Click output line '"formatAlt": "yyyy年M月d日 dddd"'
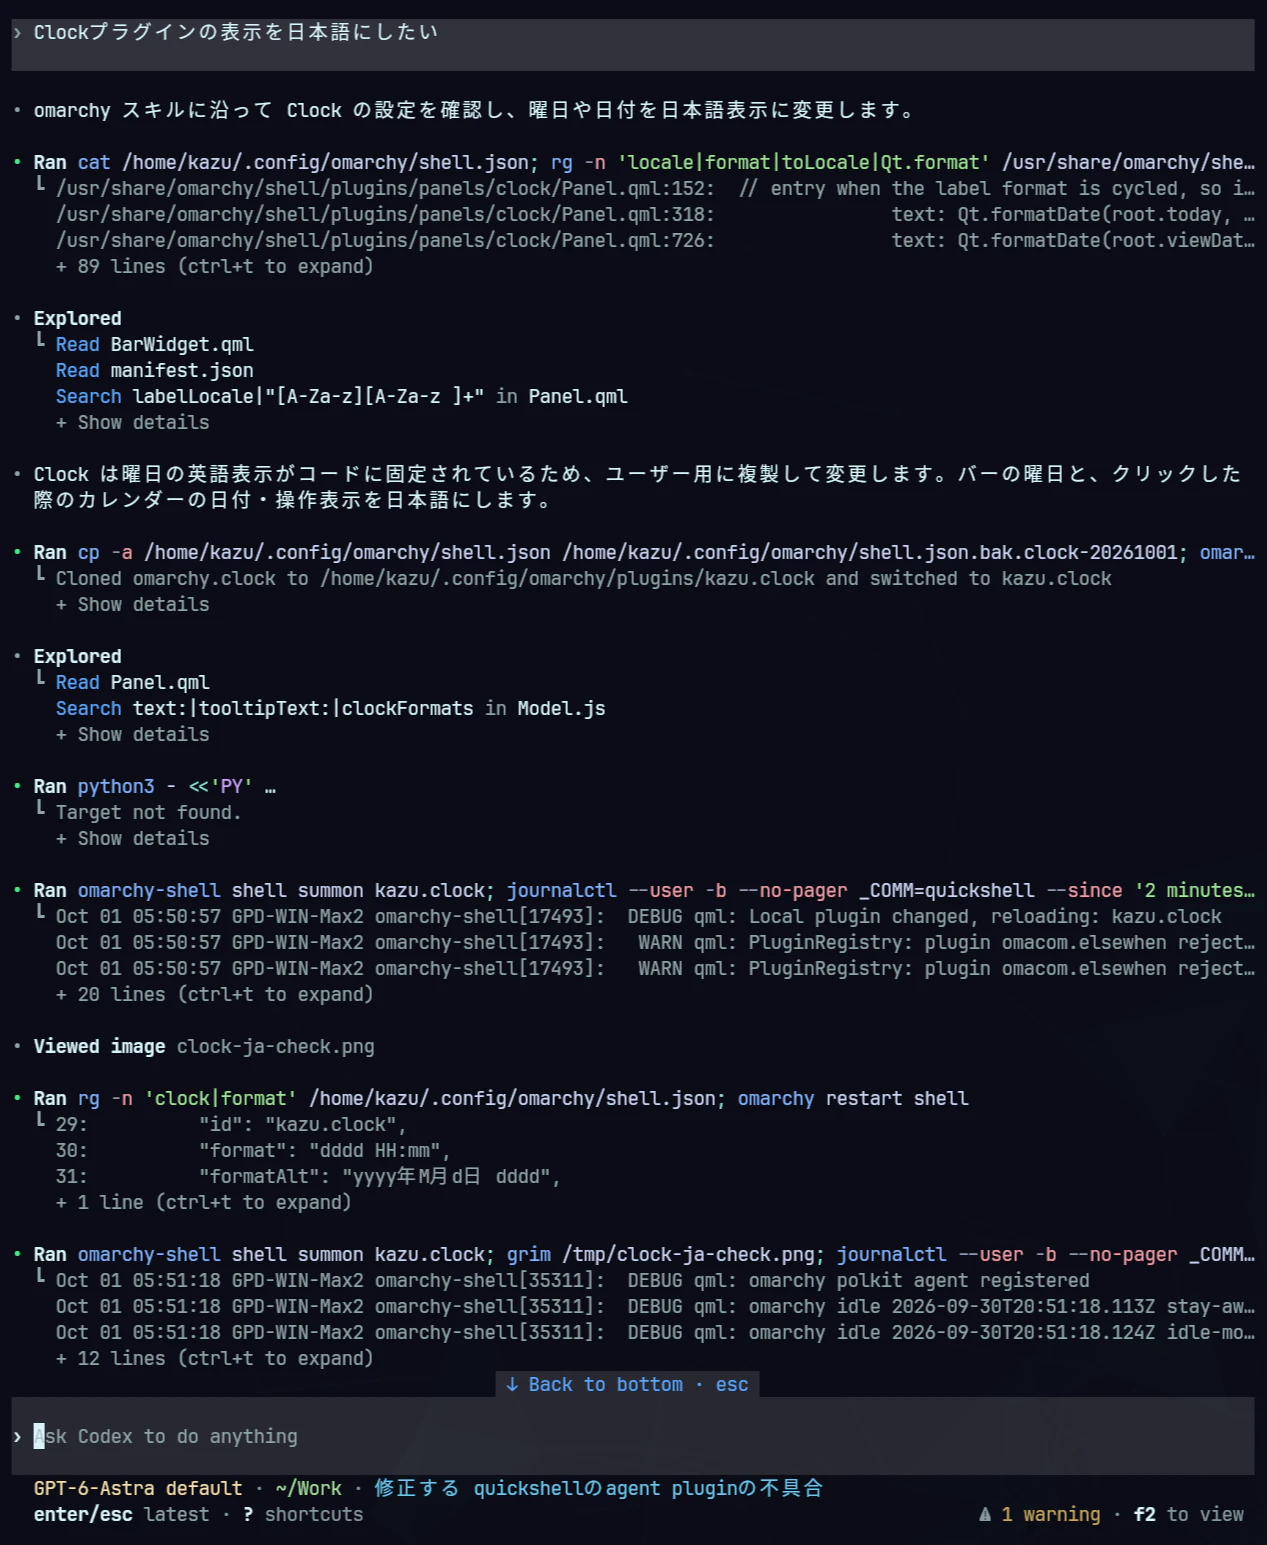1267x1545 pixels. coord(379,1176)
